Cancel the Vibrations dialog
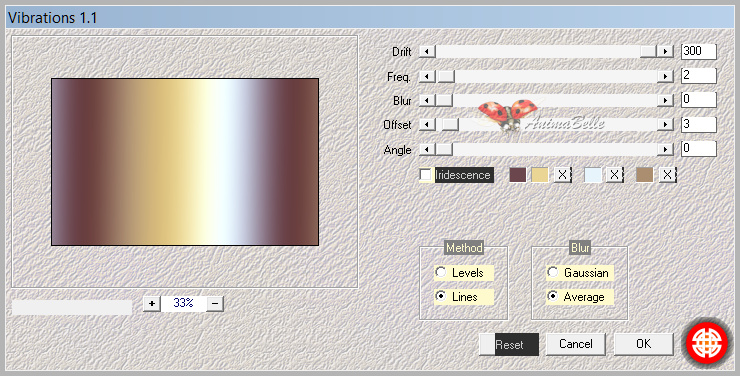The image size is (740, 376). (x=576, y=344)
